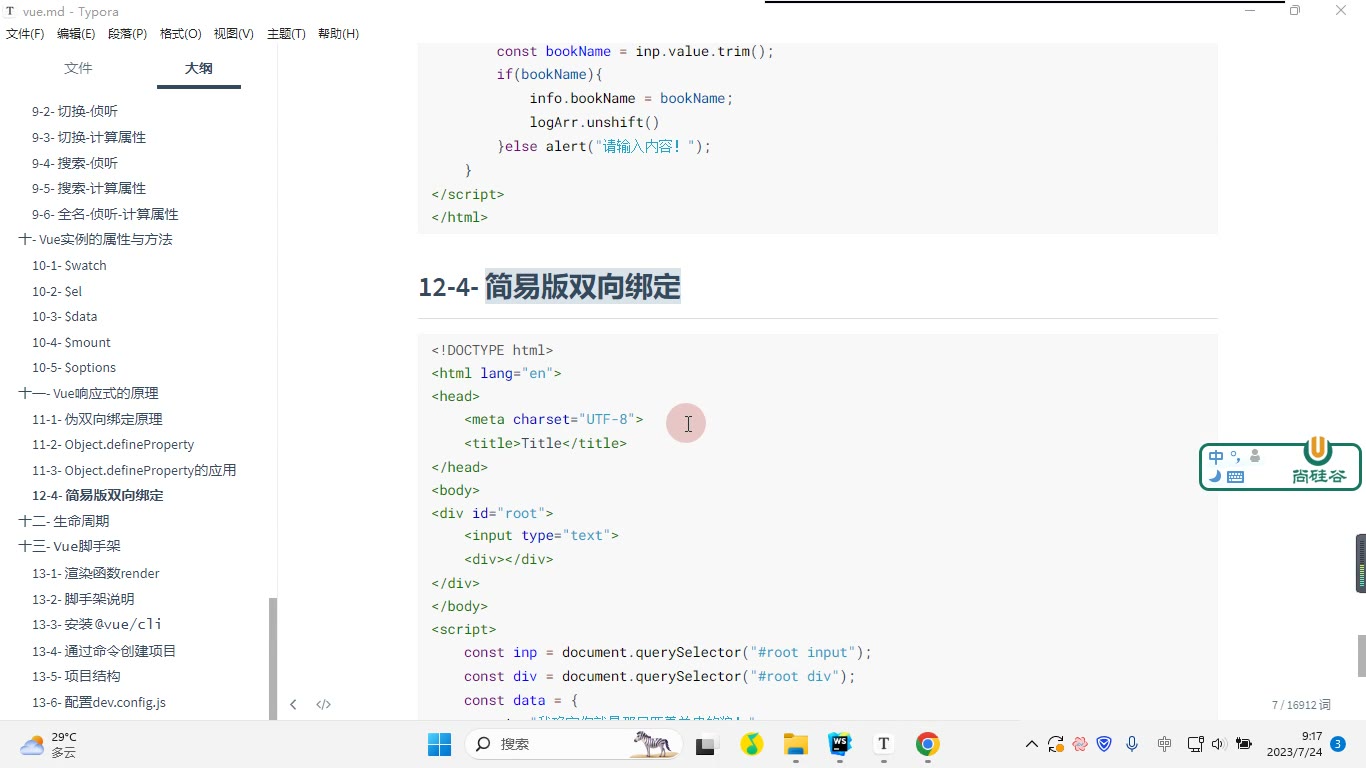The height and width of the screenshot is (768, 1366).
Task: Open the 主题(T) menu
Action: tap(286, 34)
